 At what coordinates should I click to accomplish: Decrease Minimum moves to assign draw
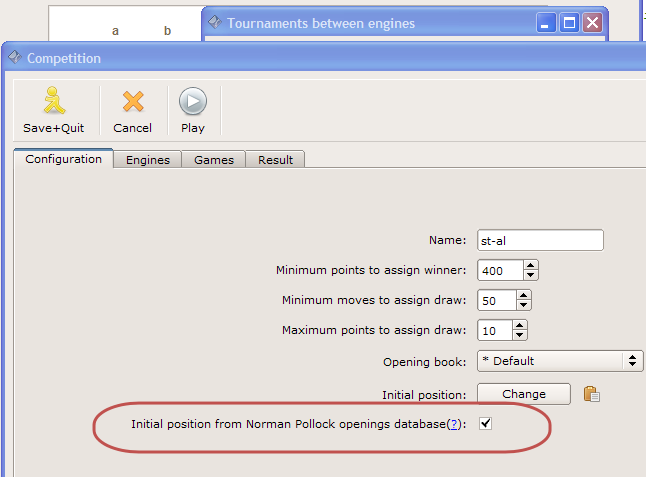(523, 305)
